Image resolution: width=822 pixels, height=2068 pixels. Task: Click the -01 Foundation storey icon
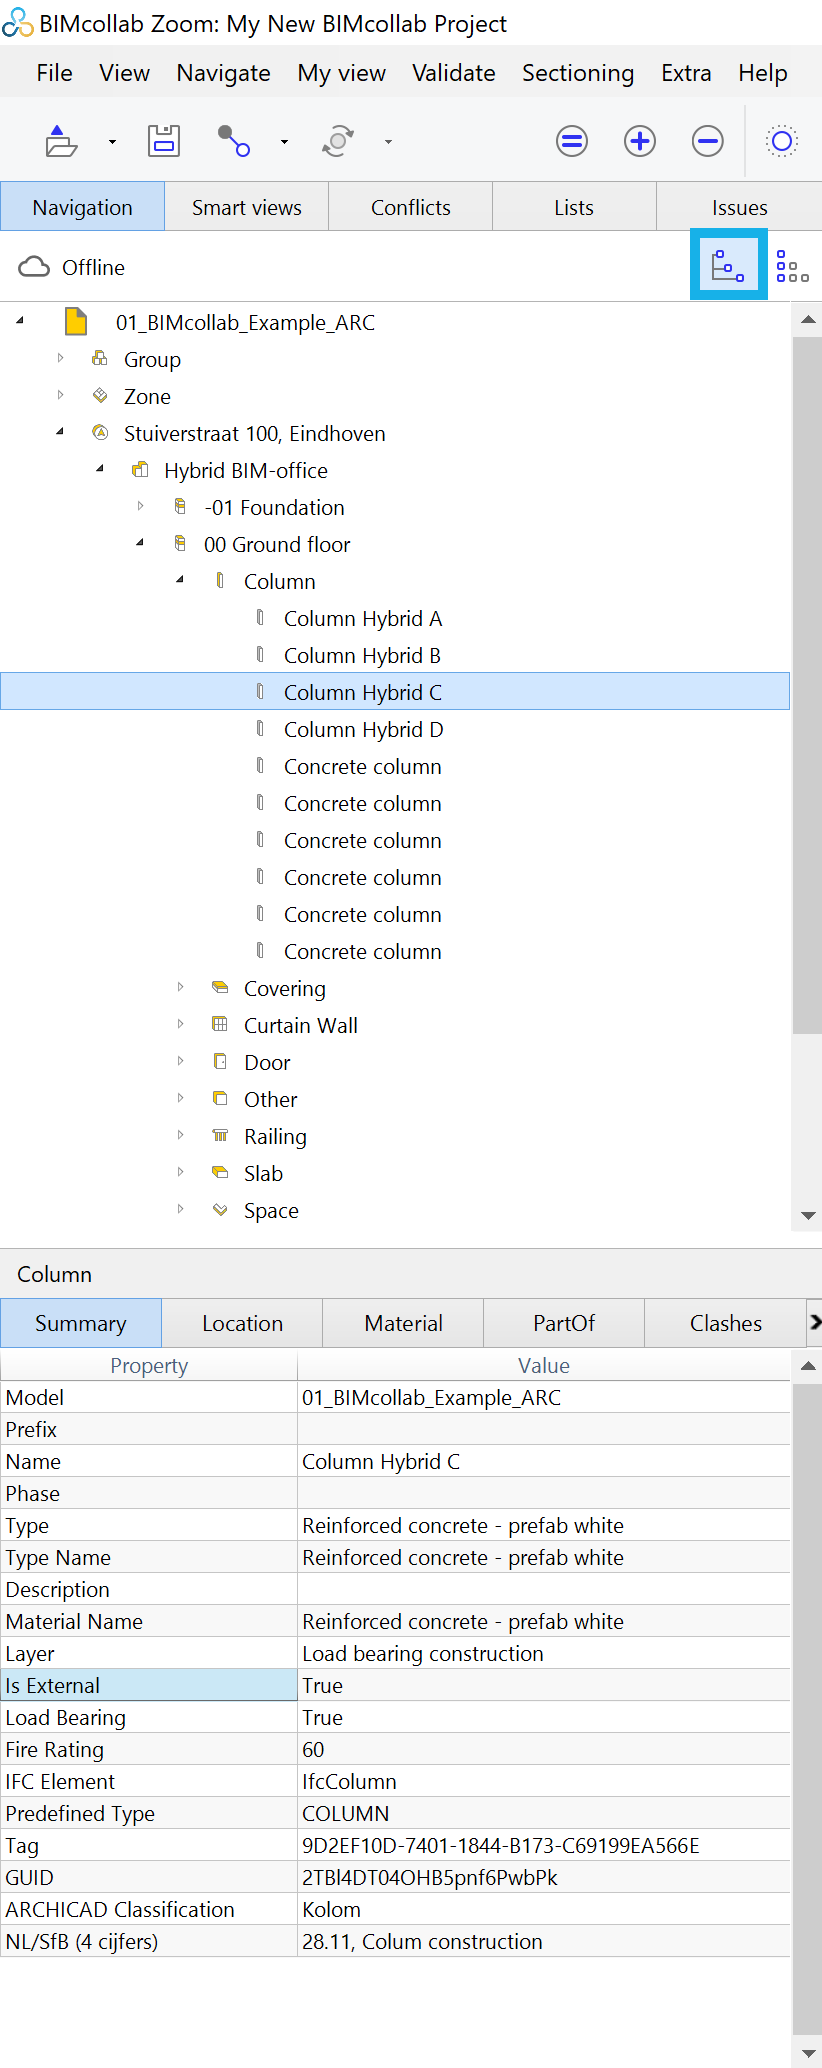coord(180,506)
